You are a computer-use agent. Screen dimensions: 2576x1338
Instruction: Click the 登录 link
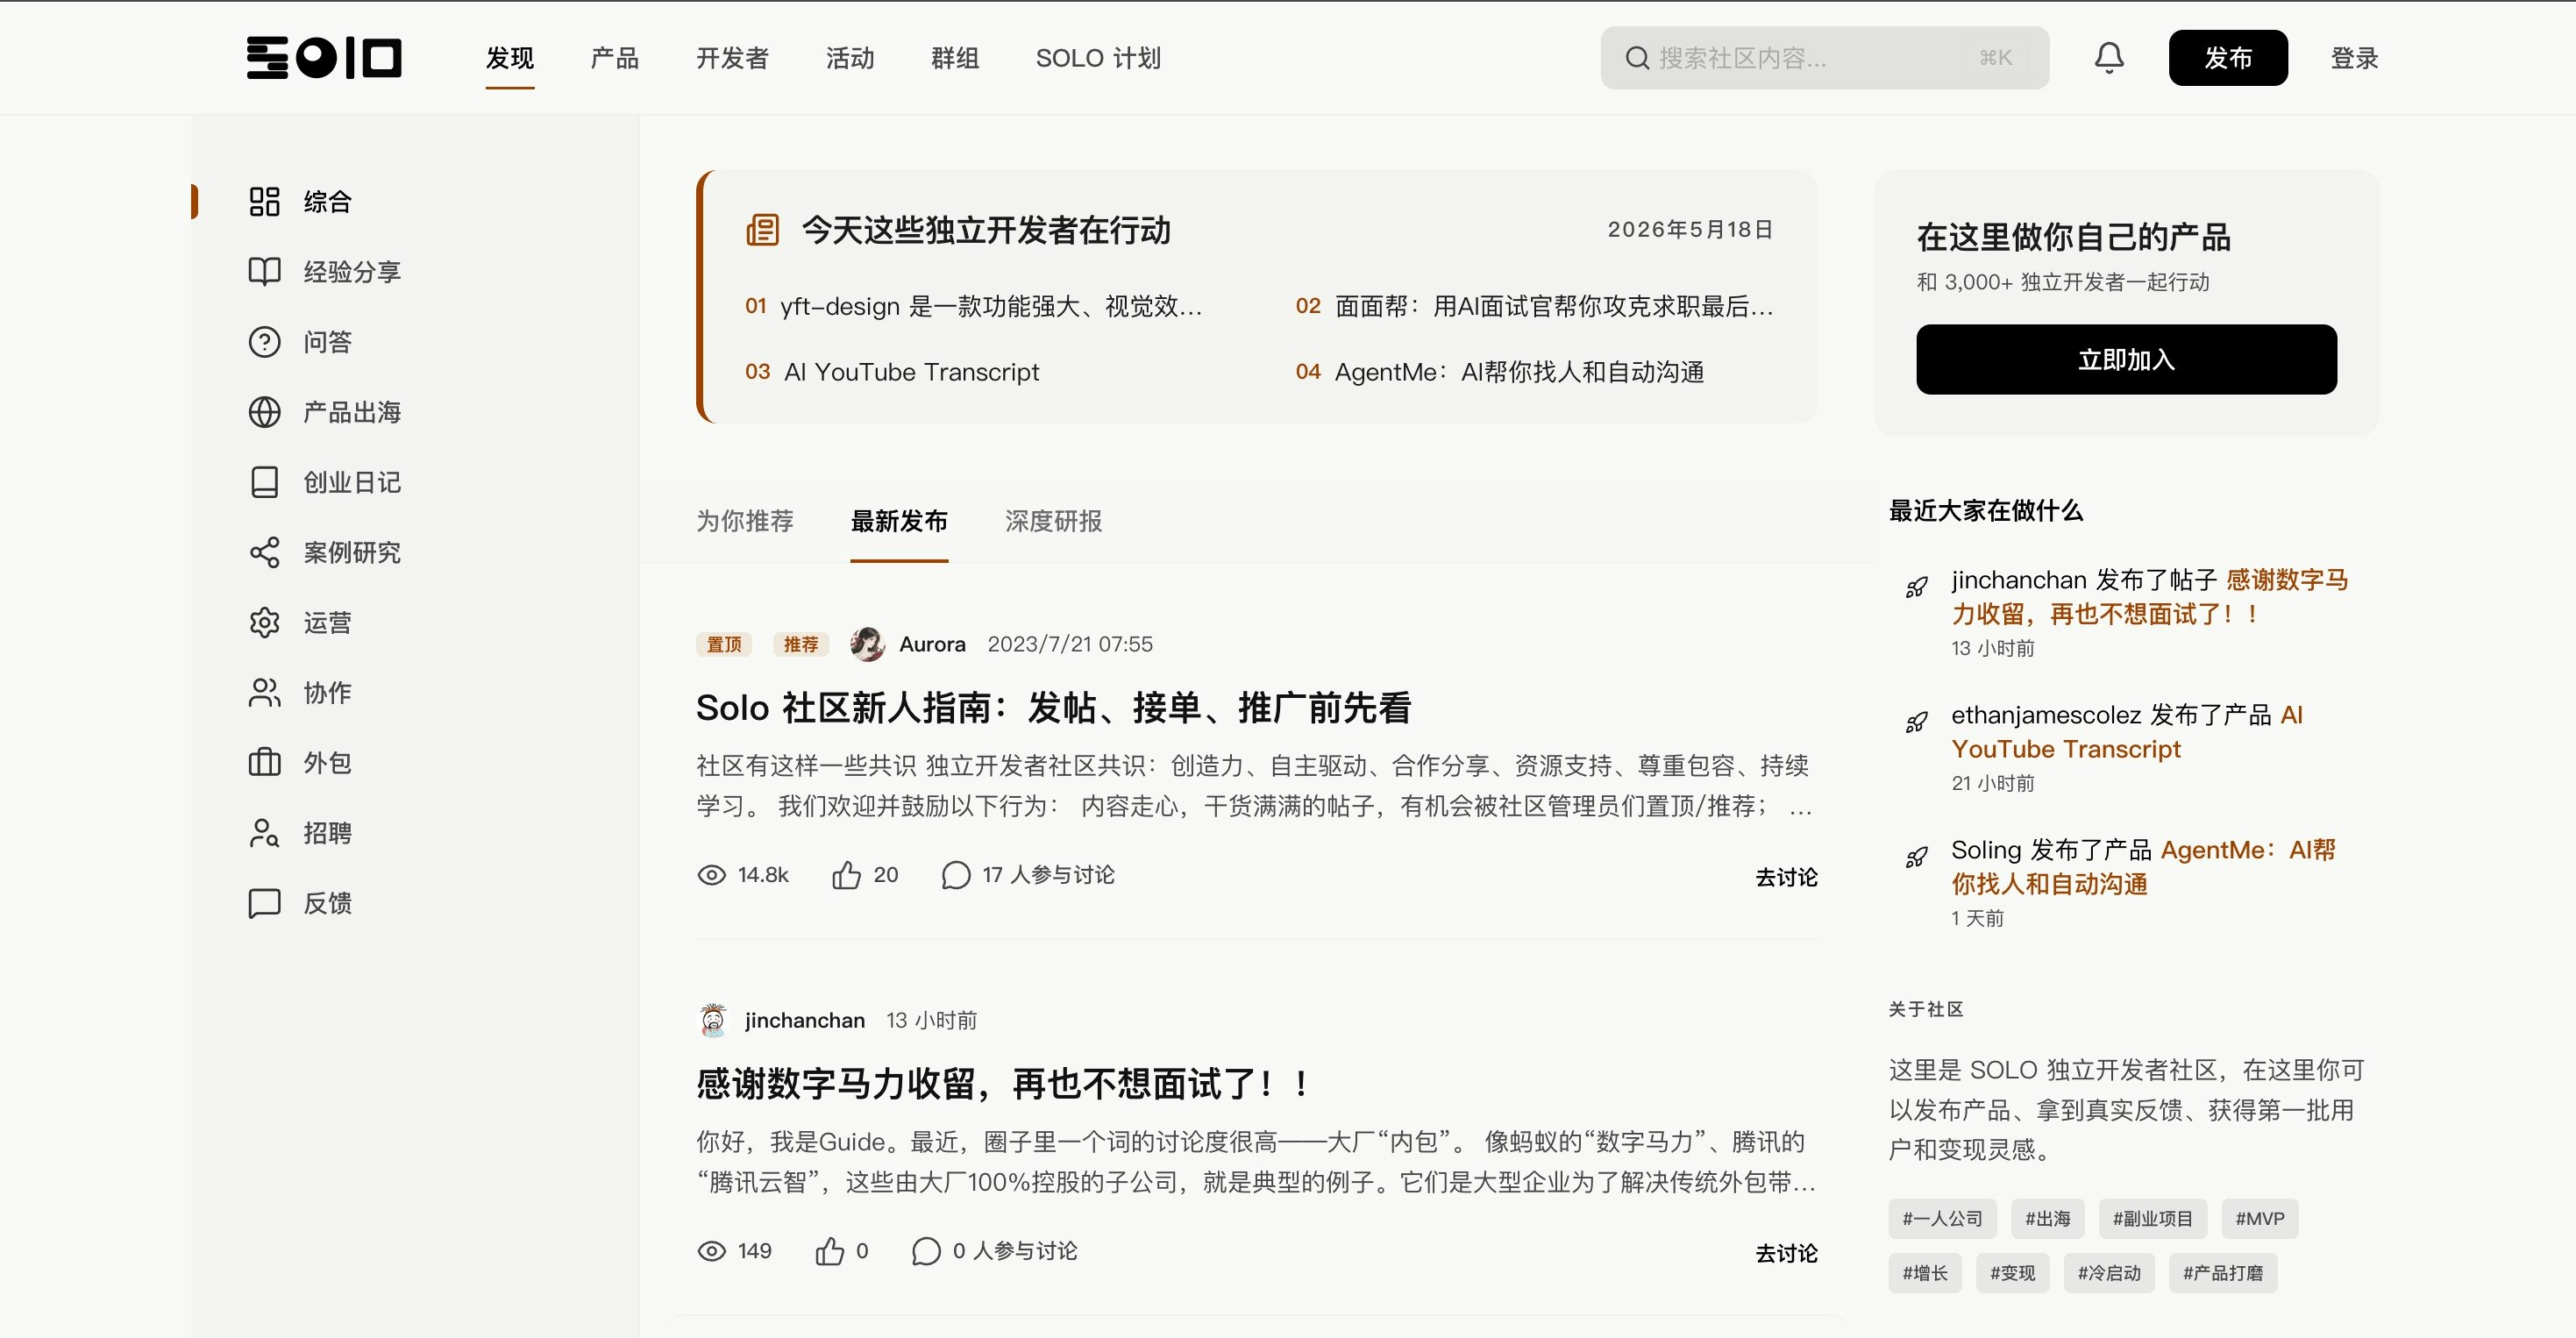[x=2354, y=58]
